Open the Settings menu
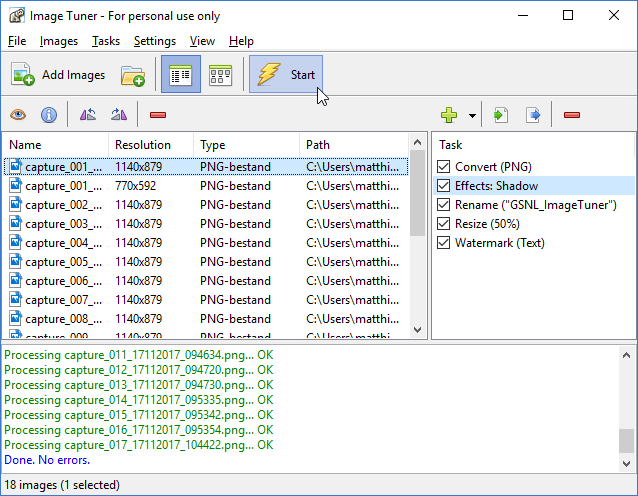This screenshot has width=638, height=496. click(x=154, y=41)
